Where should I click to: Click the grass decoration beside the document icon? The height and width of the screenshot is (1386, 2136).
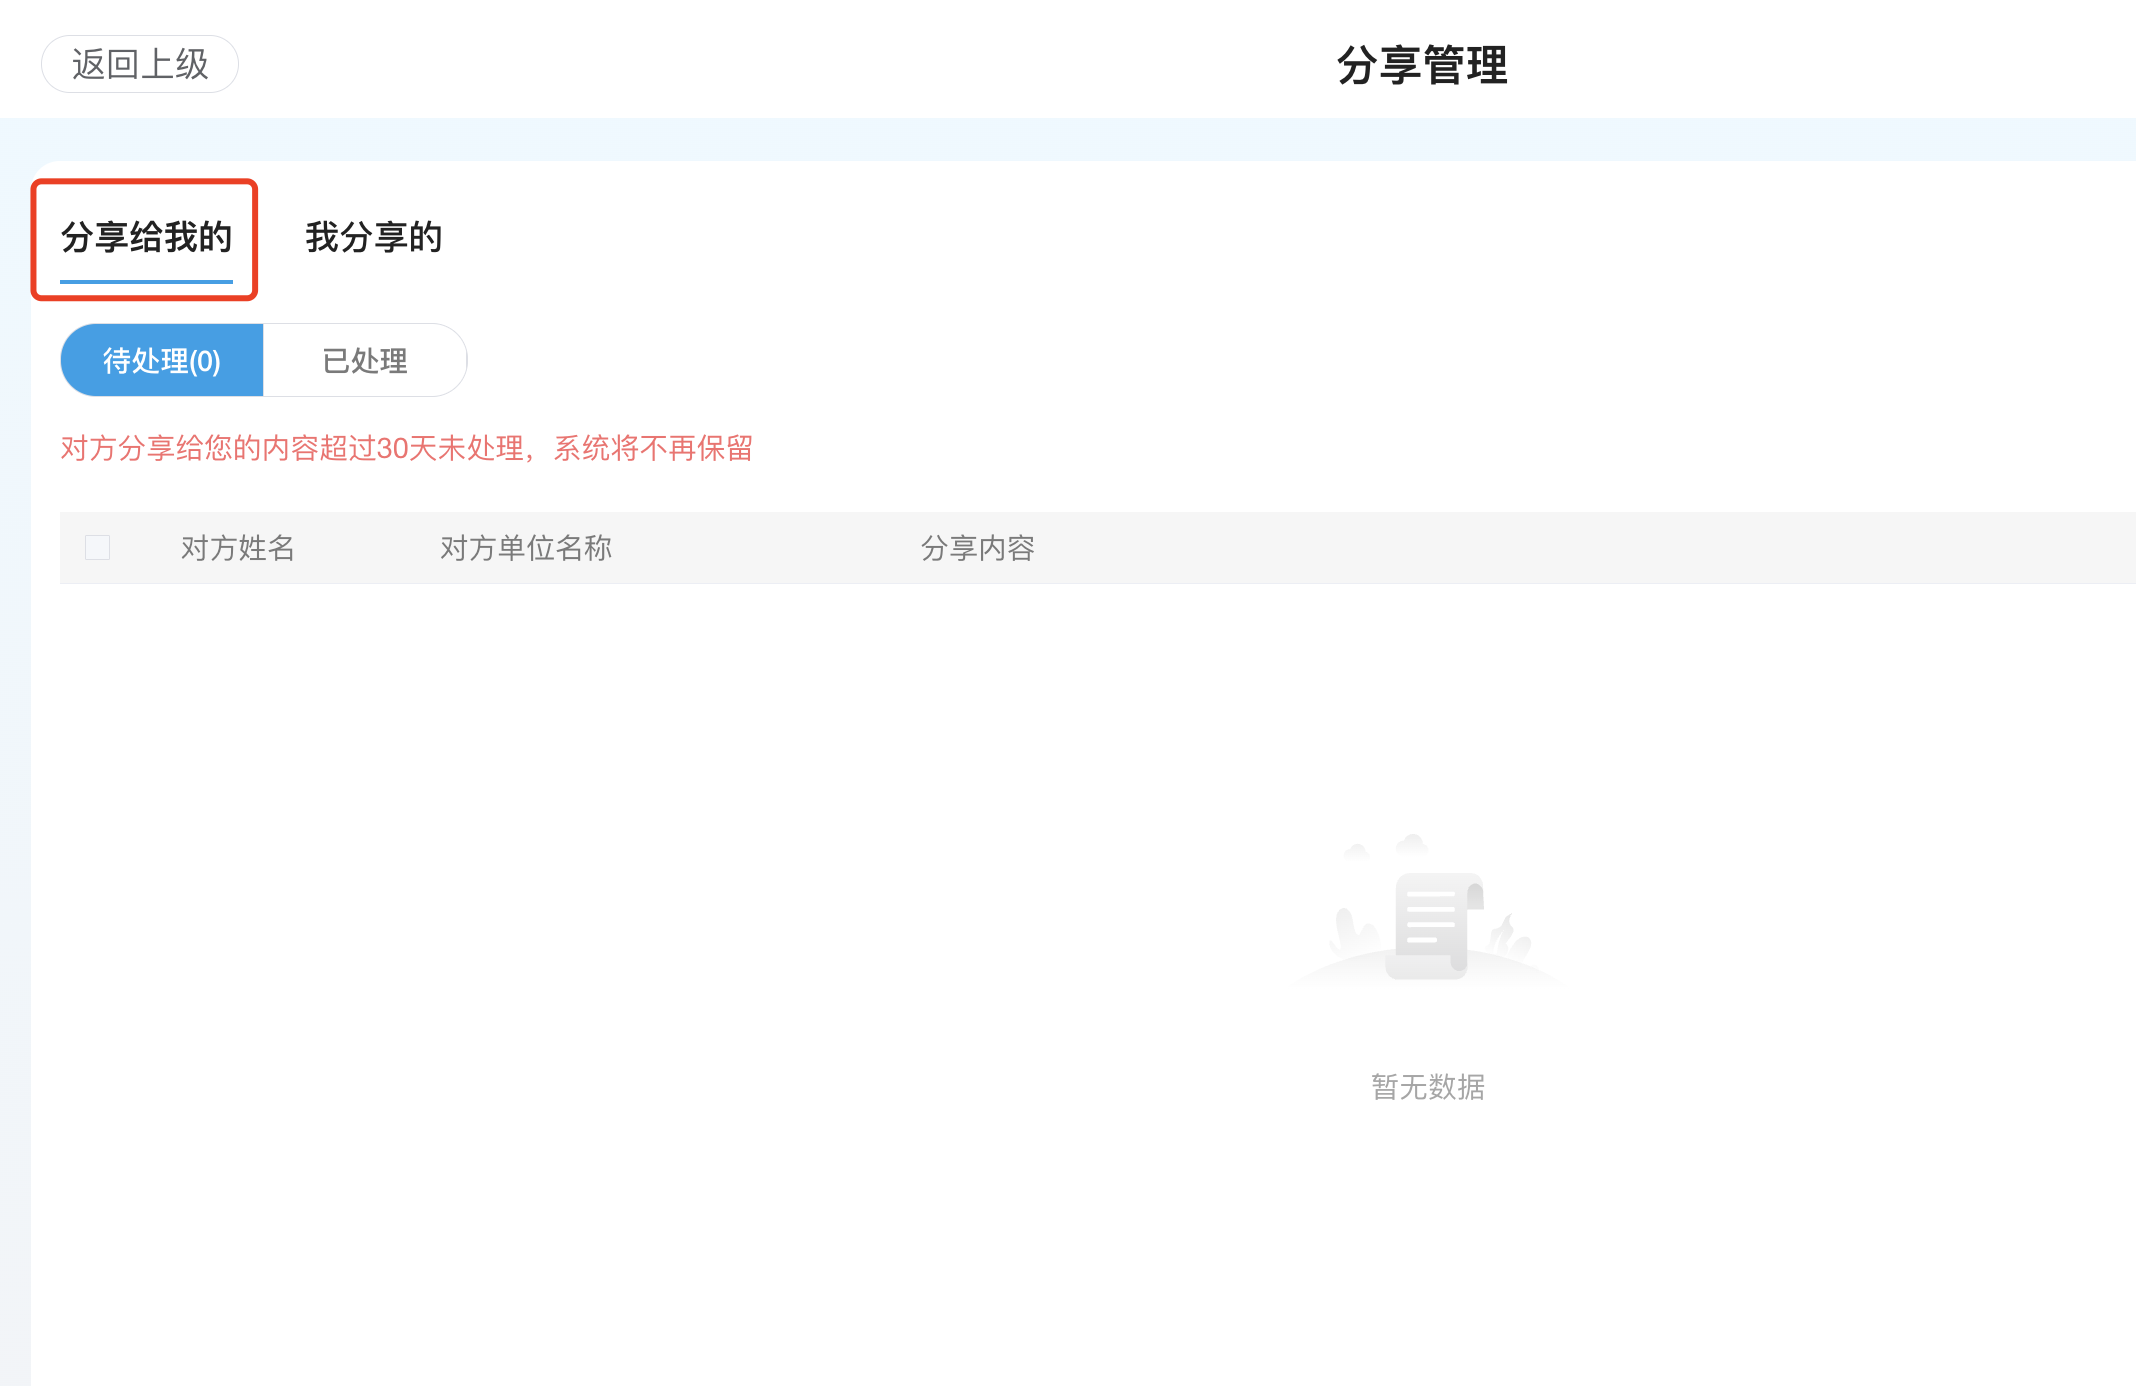point(1352,930)
